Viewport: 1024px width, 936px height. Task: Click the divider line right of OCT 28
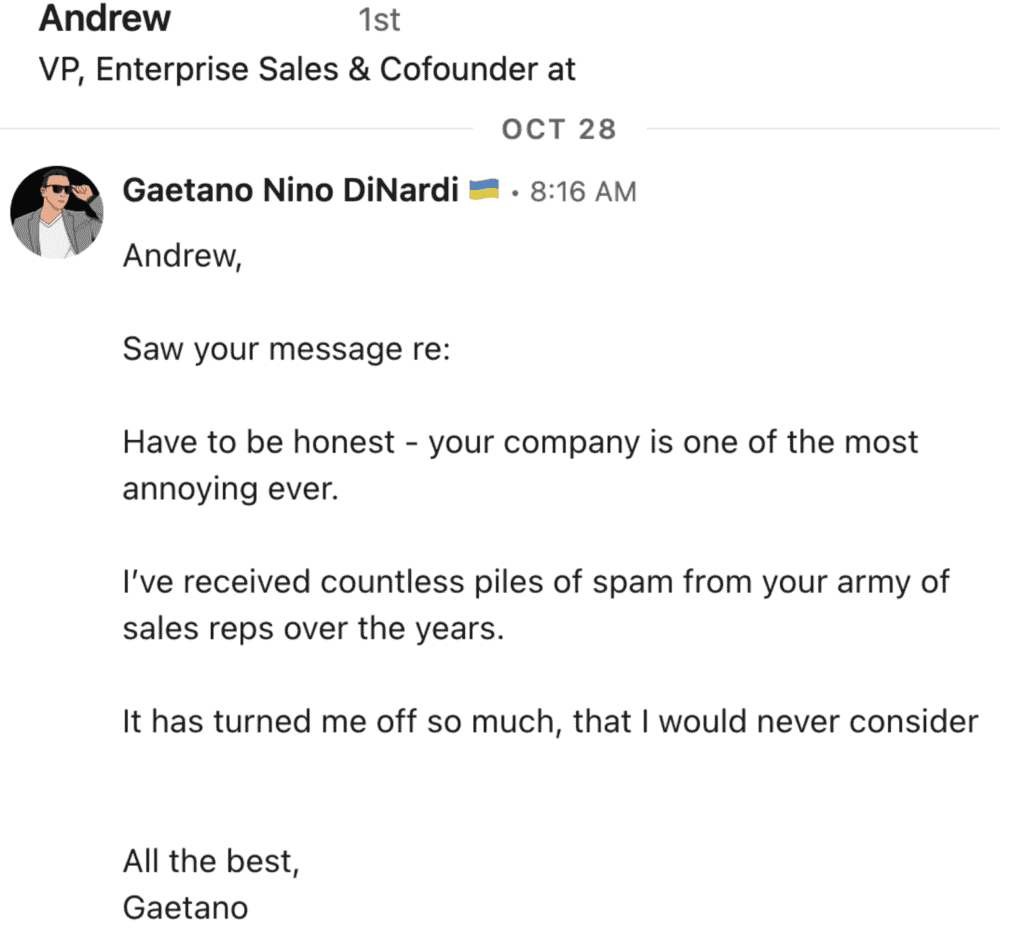[820, 129]
